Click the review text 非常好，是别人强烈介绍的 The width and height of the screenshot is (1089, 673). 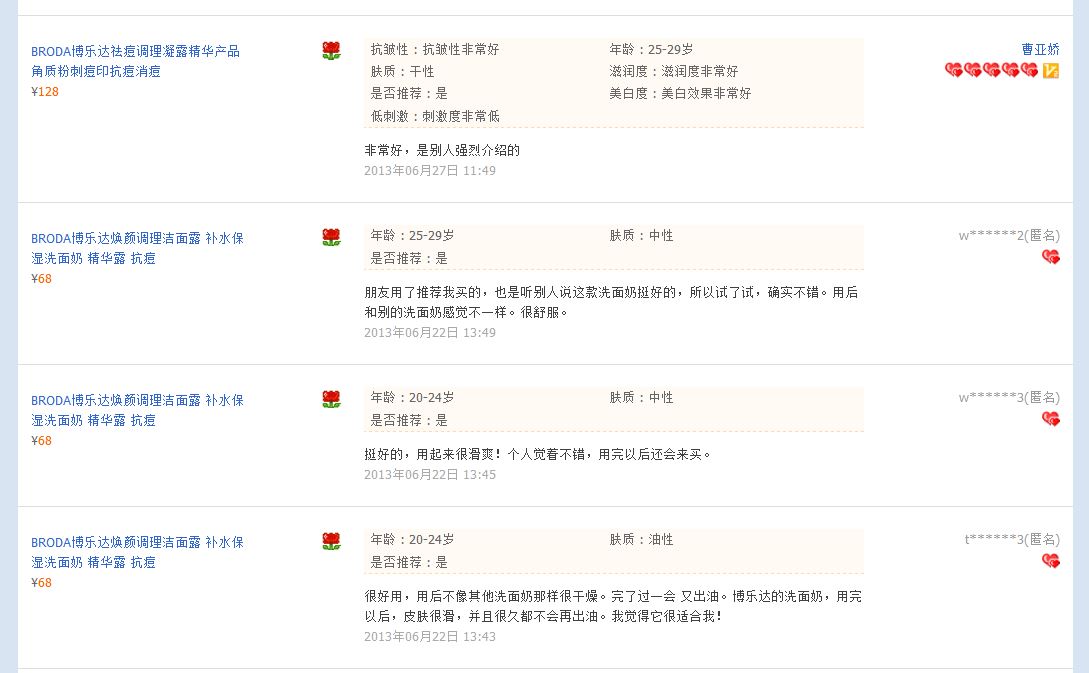pos(442,150)
